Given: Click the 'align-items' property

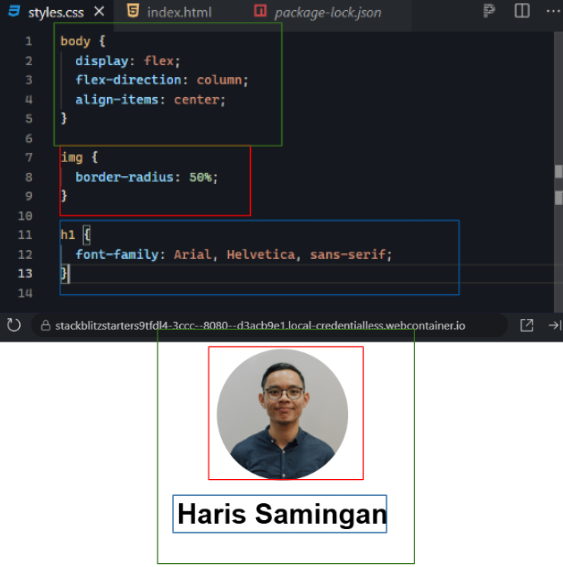Looking at the screenshot, I should click(x=117, y=99).
